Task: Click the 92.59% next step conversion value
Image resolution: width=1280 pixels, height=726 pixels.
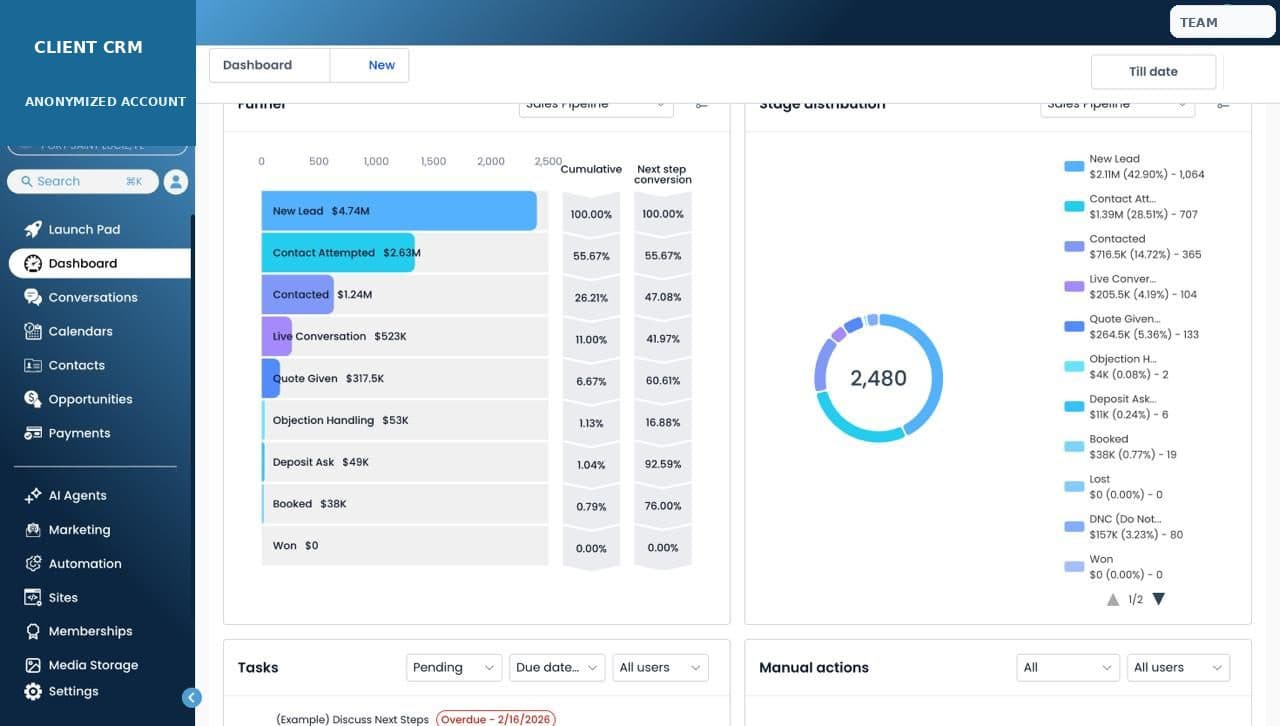Action: [663, 464]
